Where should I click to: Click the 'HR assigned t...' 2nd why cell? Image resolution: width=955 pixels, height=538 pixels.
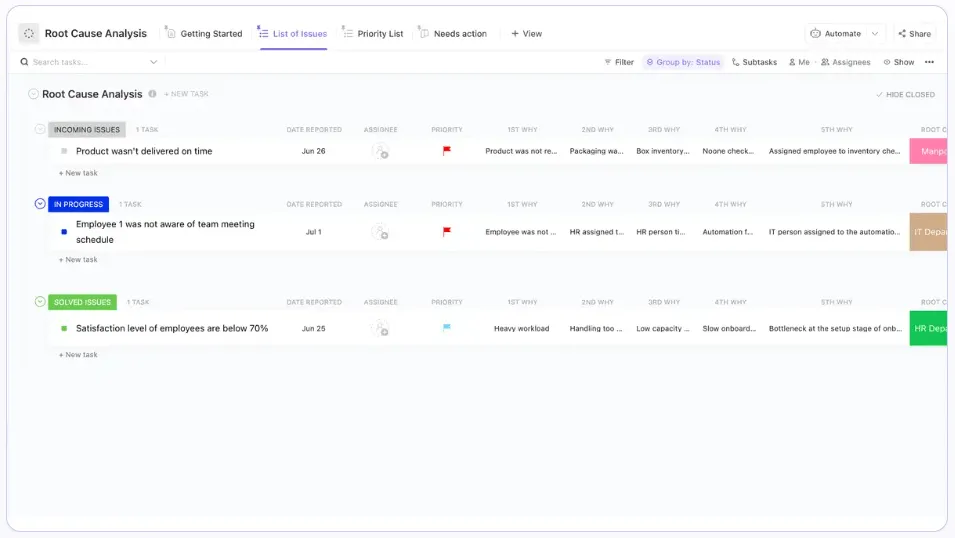[596, 232]
